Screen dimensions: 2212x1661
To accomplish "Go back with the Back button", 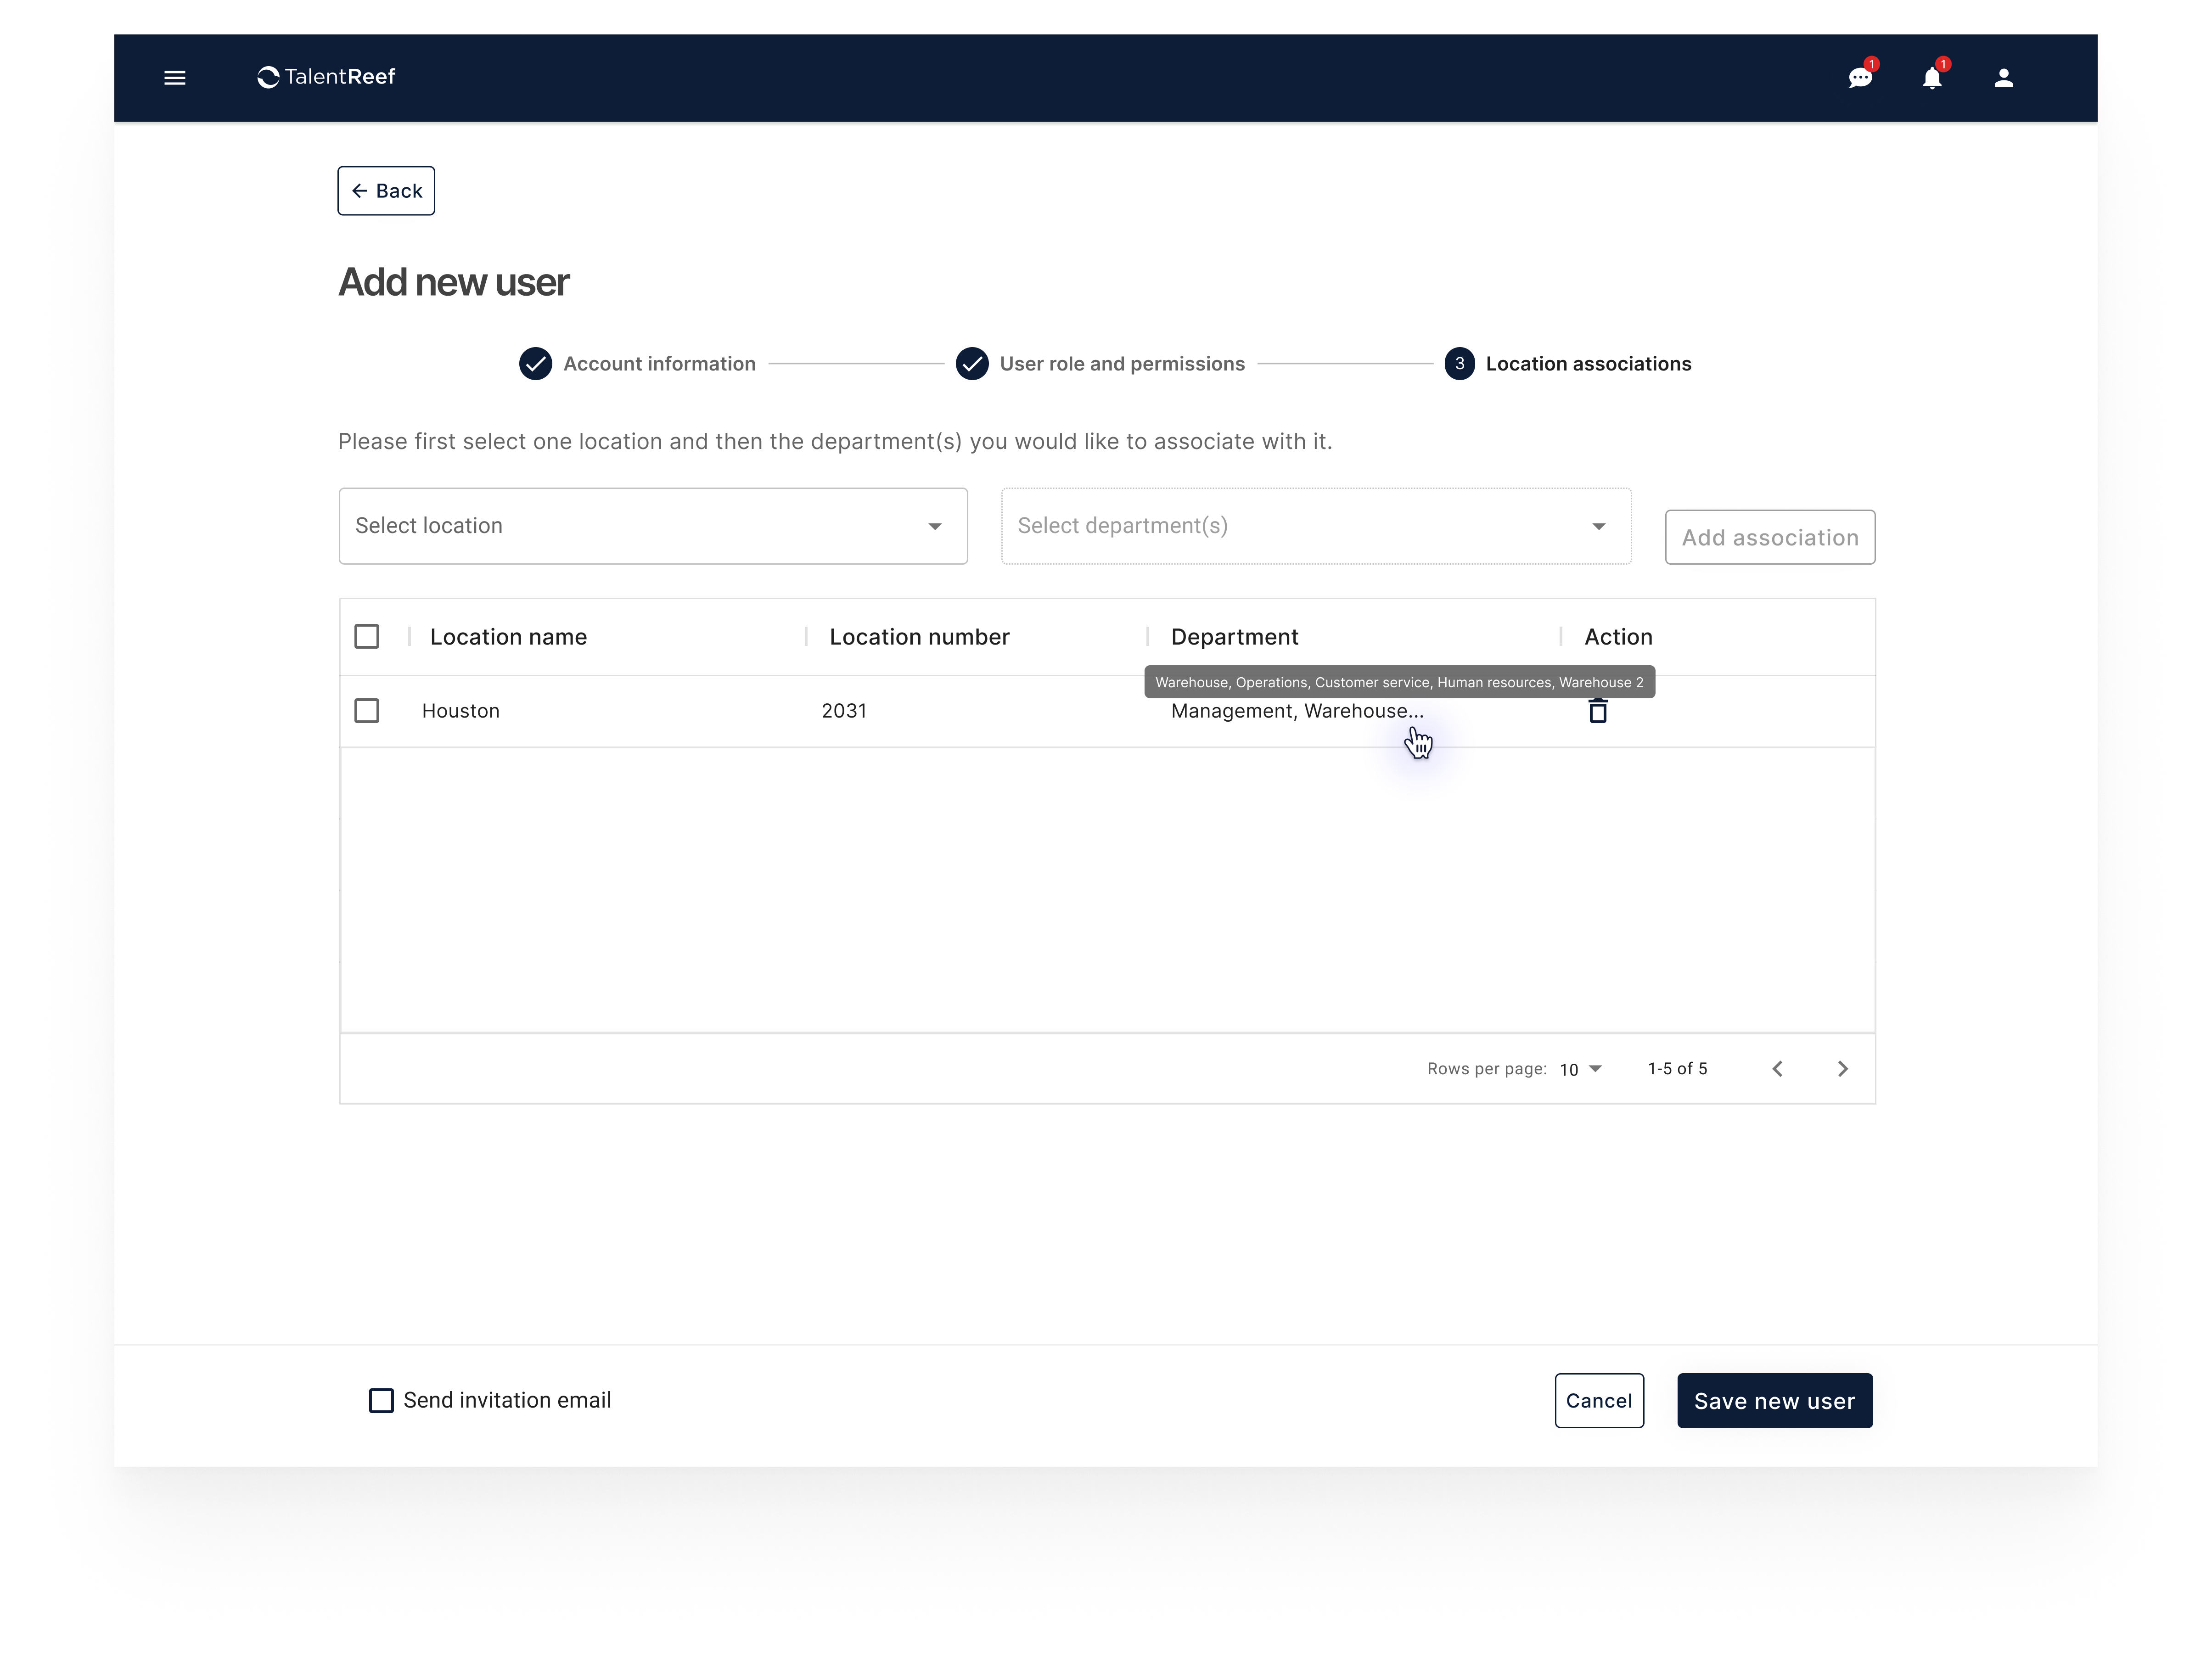I will (386, 191).
